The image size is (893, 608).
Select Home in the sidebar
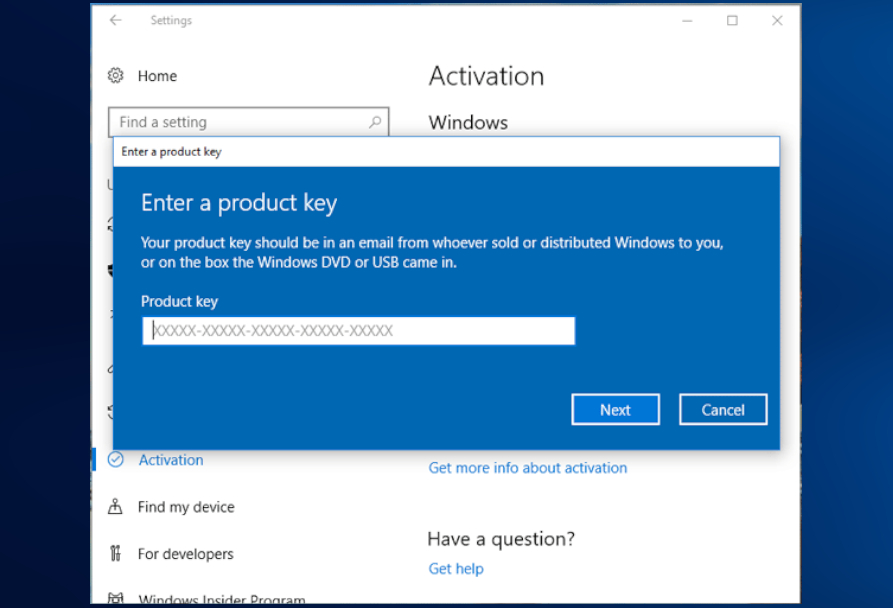[158, 76]
